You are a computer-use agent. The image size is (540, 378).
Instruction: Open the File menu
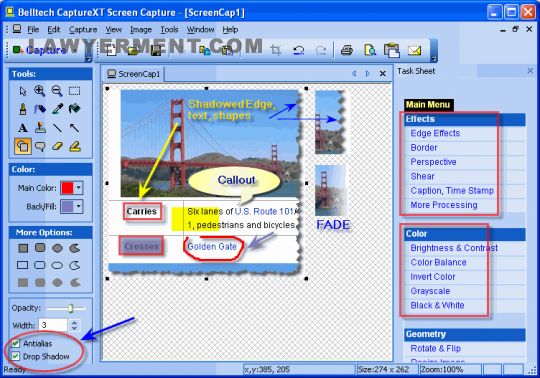coord(33,30)
